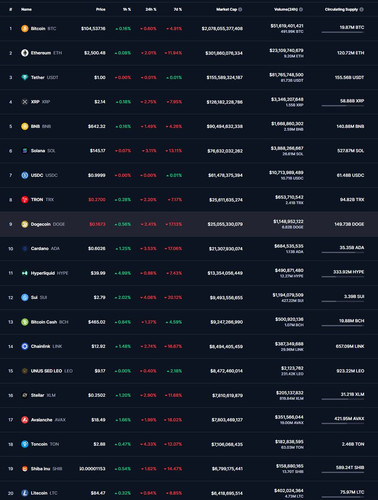Sort by the Circulating Supply column header

point(341,9)
